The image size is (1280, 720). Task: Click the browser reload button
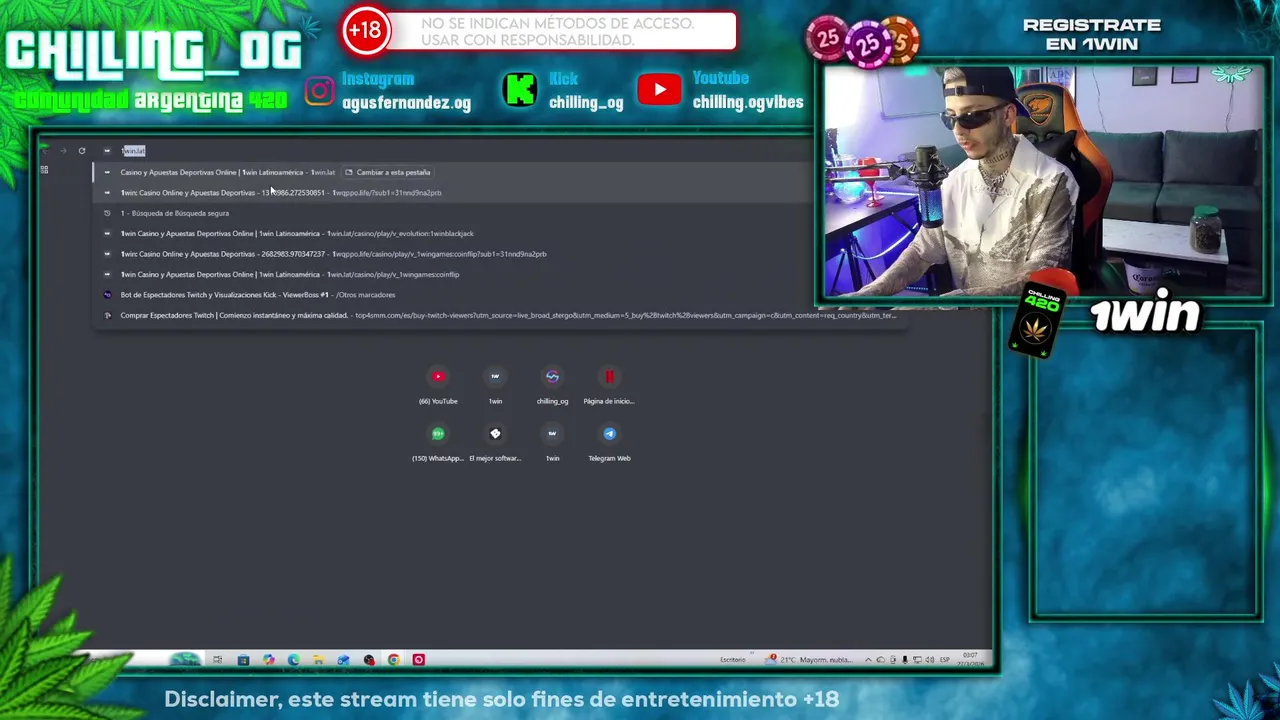(x=82, y=151)
